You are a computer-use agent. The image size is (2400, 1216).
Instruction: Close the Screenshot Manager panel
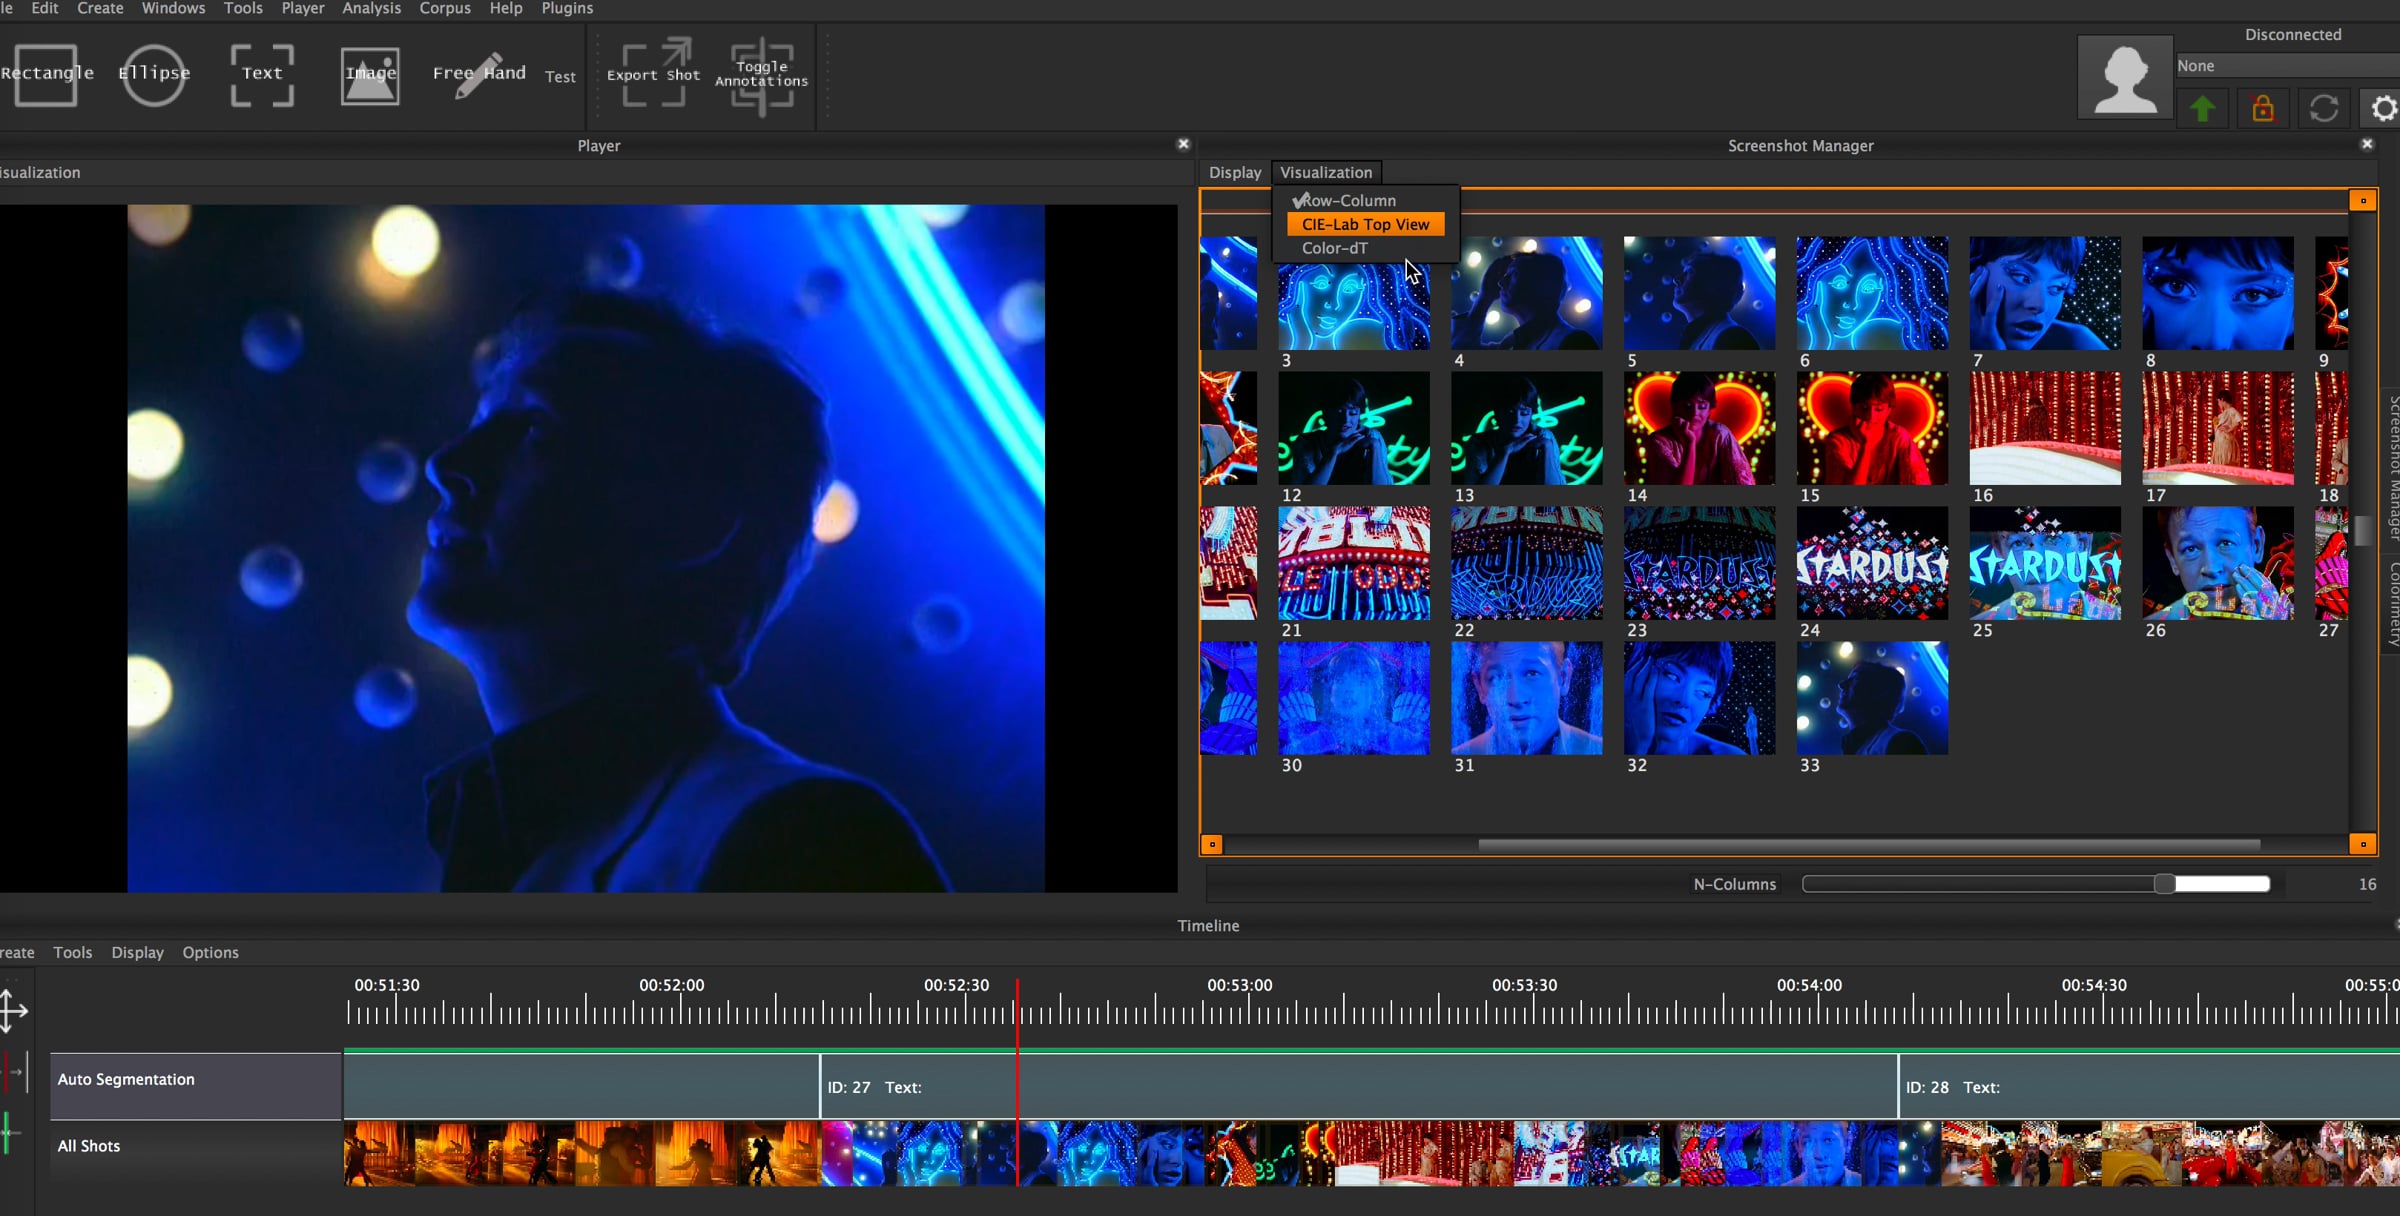pos(2367,144)
